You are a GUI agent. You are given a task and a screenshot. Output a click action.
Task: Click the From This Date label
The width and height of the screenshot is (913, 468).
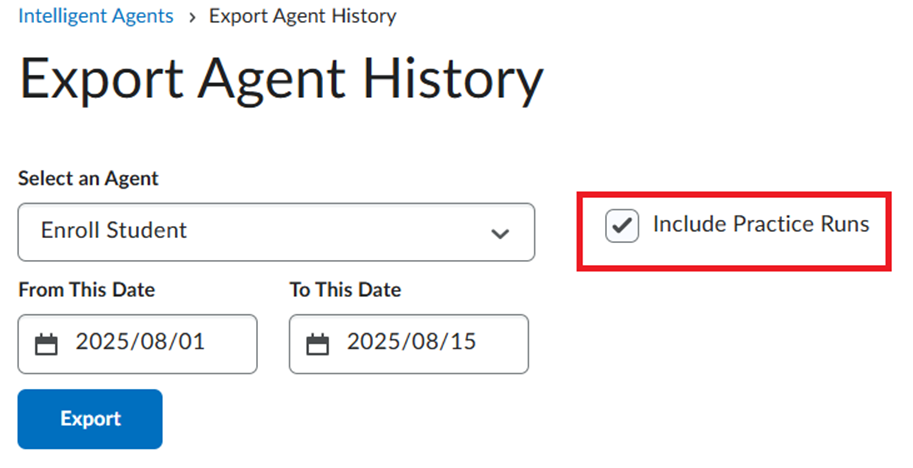(x=87, y=290)
